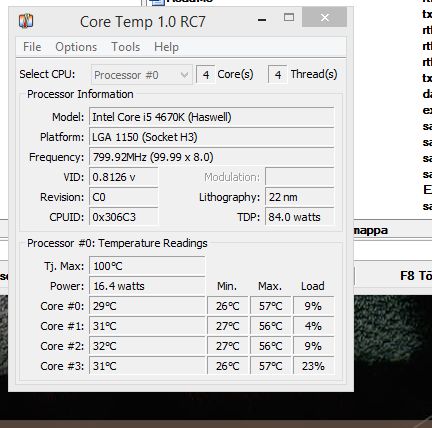Viewport: 432px width, 428px height.
Task: Click the Temperature Readings group heading
Action: 117,243
